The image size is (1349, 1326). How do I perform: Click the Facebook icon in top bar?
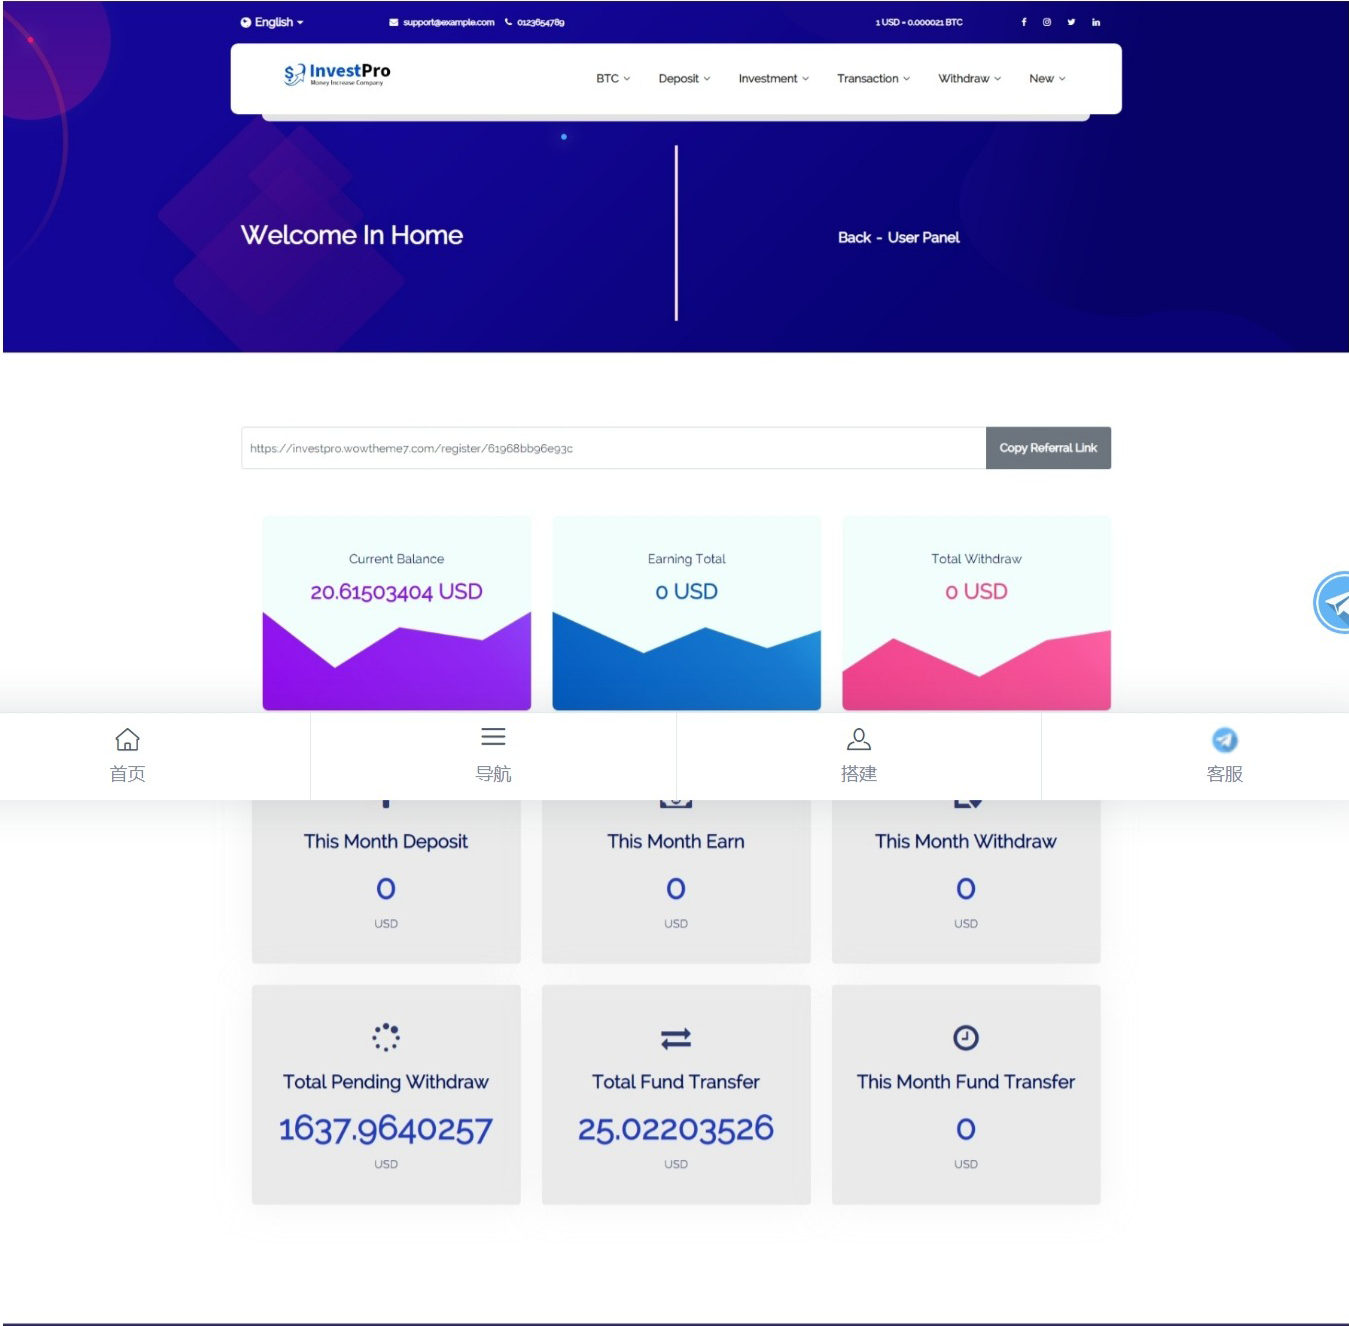pyautogui.click(x=1023, y=22)
